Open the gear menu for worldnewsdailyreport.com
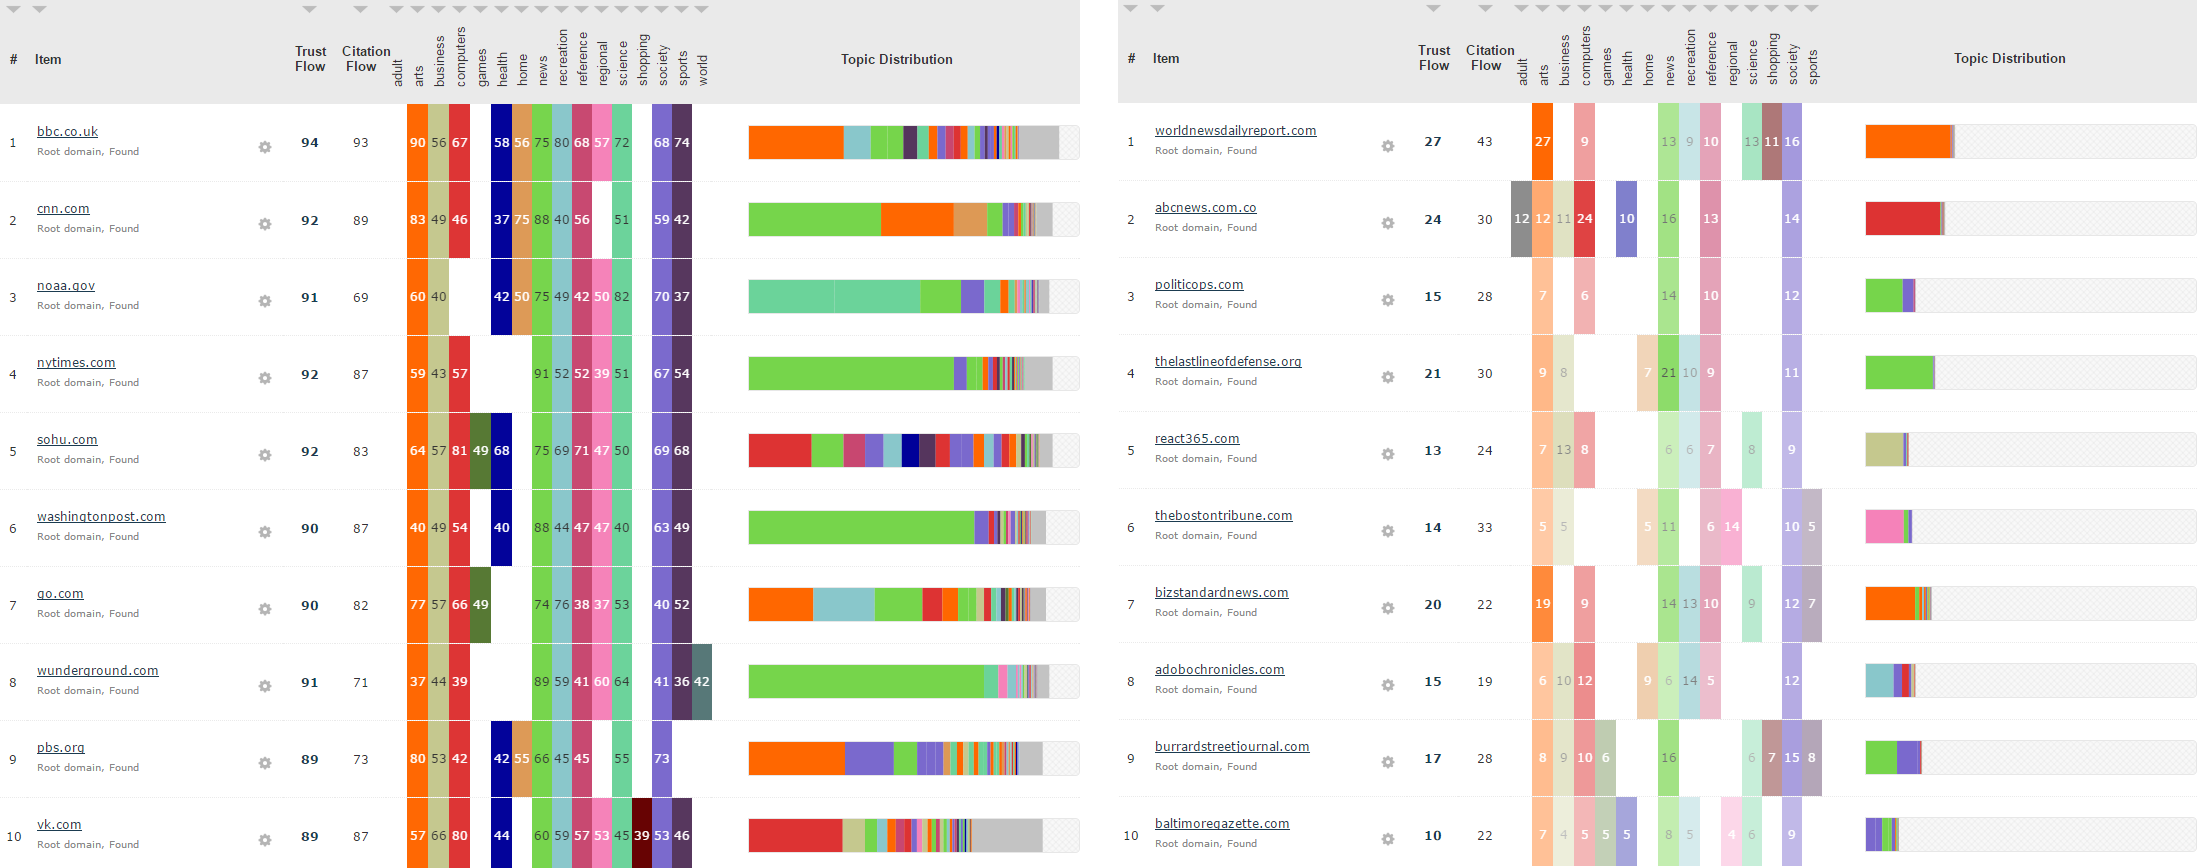Viewport: 2210px width, 868px height. coord(1388,146)
